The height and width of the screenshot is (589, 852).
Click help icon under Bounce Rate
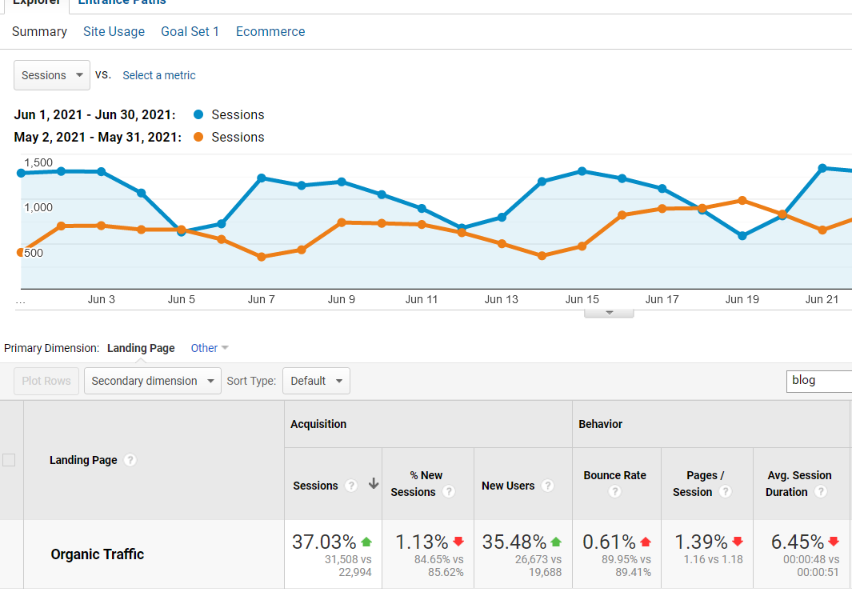tap(615, 492)
